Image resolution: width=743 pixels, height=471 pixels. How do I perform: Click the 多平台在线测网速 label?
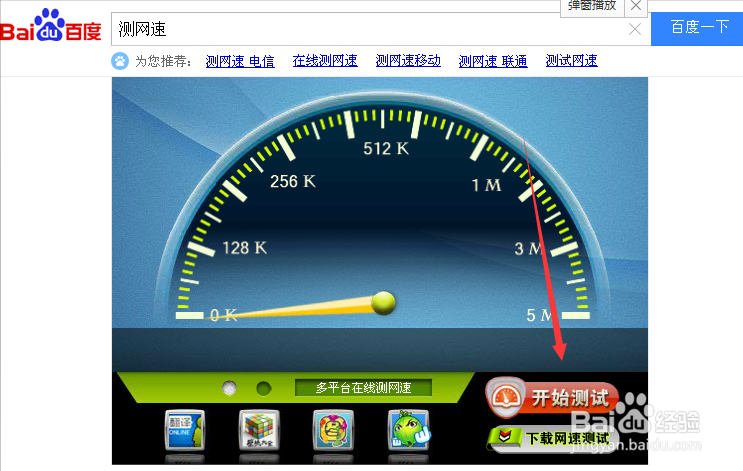pyautogui.click(x=363, y=388)
